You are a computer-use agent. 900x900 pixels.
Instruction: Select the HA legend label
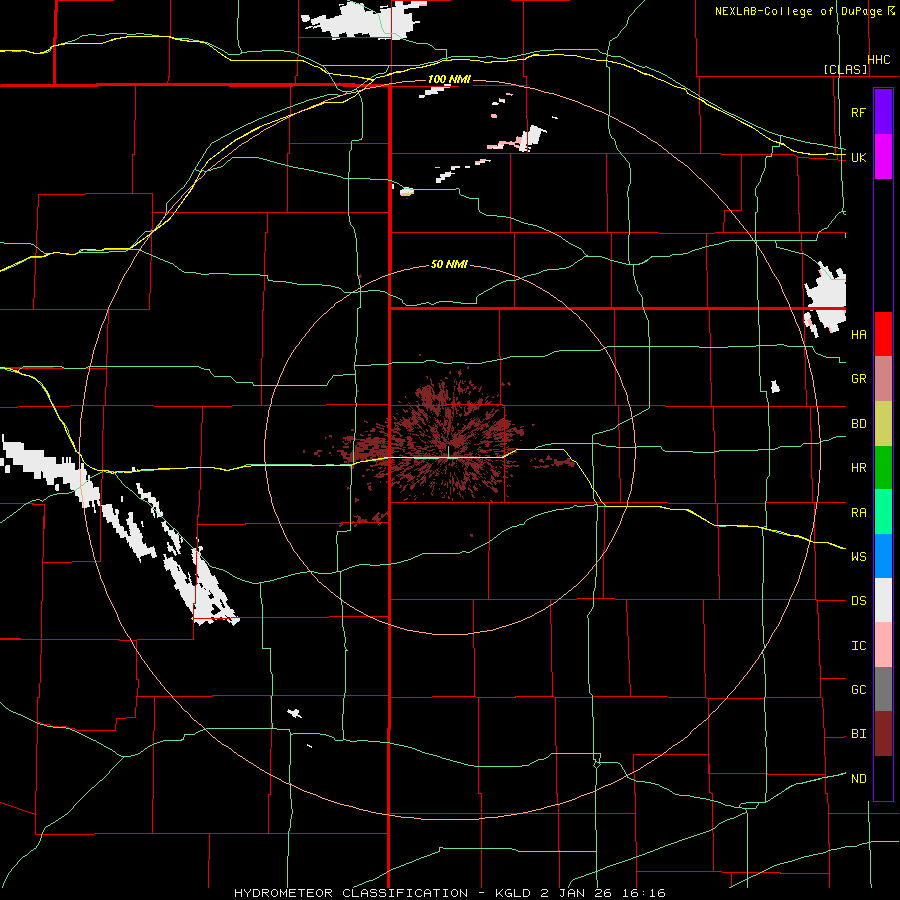pyautogui.click(x=858, y=334)
